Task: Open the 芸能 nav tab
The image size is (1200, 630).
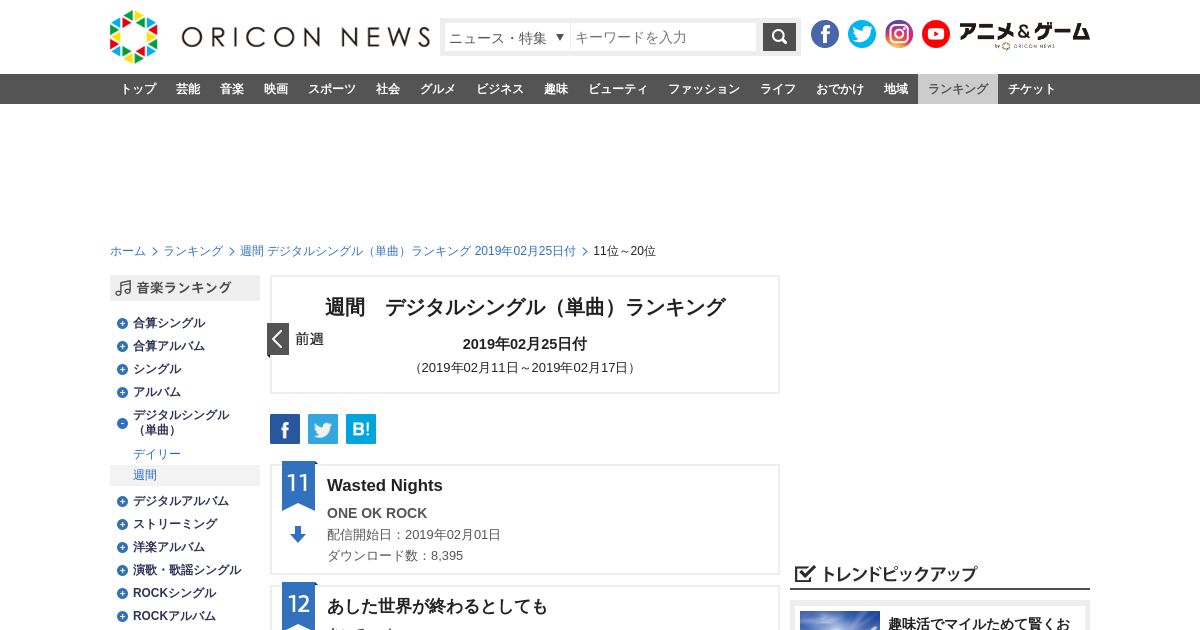Action: click(x=188, y=89)
